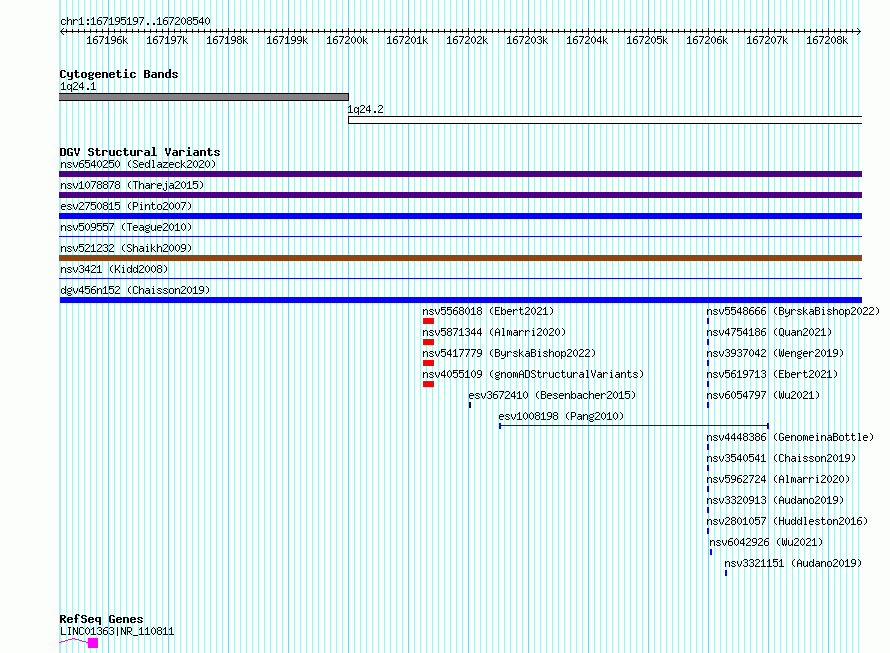Click nsv4448386 (GenomeinaBottle) label
Image resolution: width=890 pixels, height=653 pixels.
pos(790,437)
